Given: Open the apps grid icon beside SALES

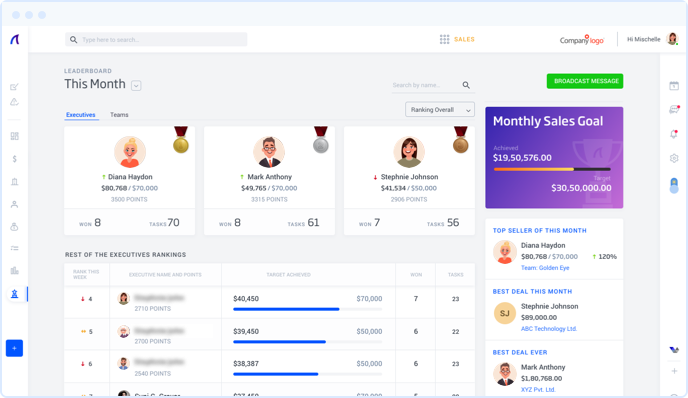Looking at the screenshot, I should [x=444, y=39].
